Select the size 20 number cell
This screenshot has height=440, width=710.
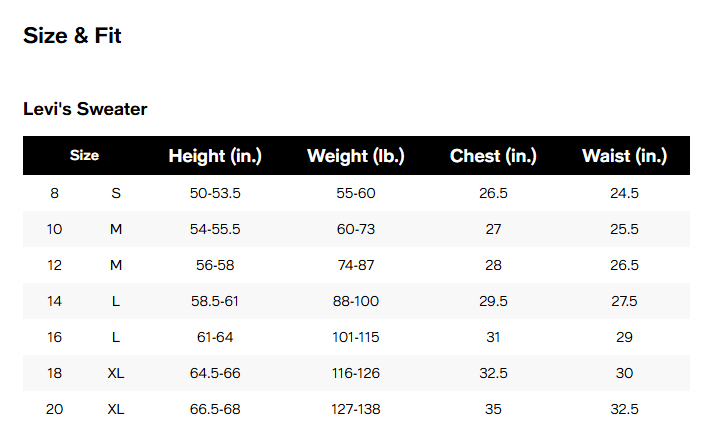tap(54, 409)
